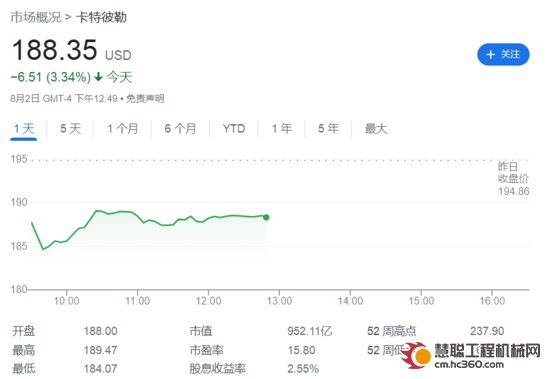The image size is (550, 379).
Task: Click the chart line low point near 185
Action: [x=43, y=249]
